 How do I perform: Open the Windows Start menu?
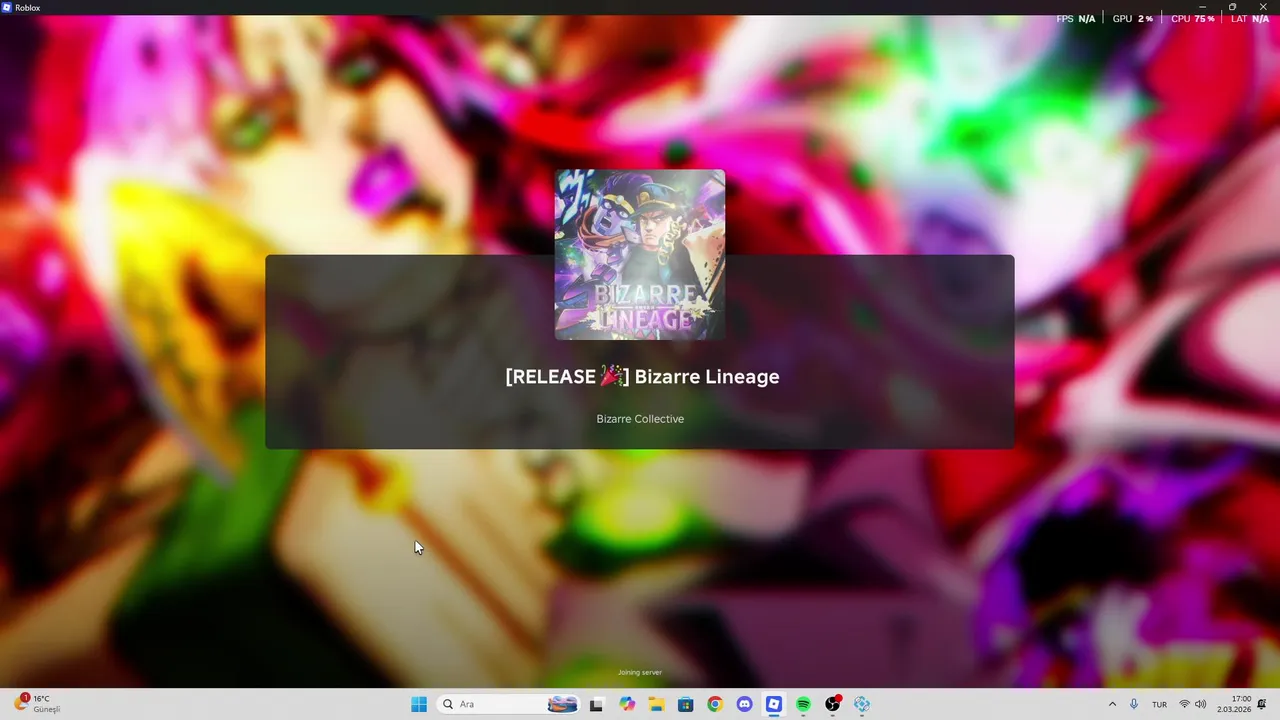419,704
